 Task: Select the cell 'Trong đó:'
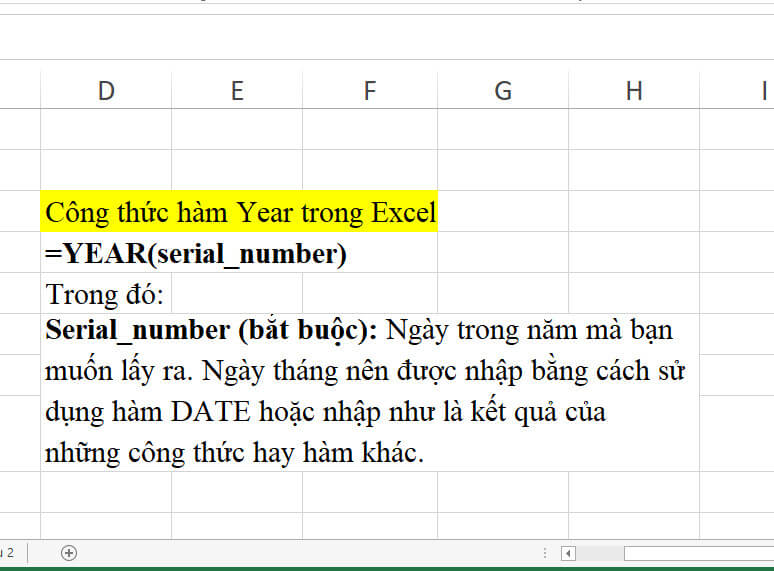pos(106,294)
